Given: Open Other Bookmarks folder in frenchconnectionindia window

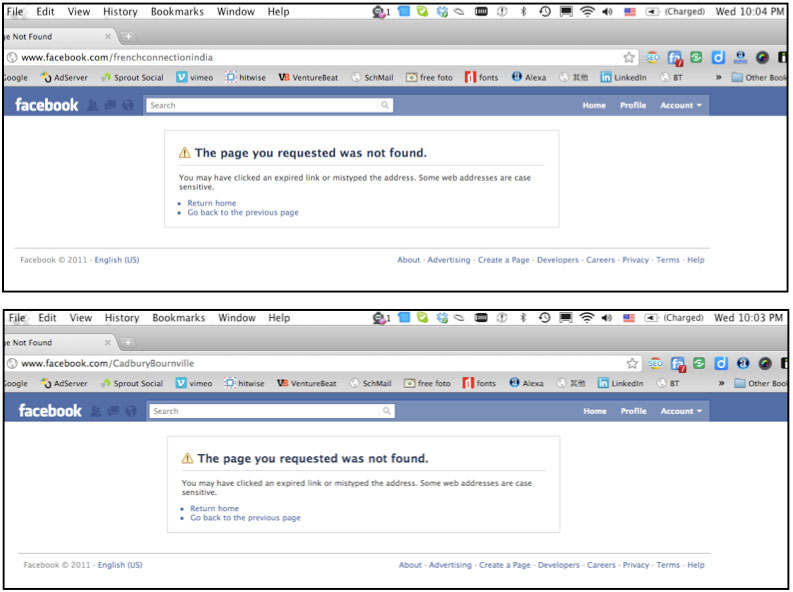Looking at the screenshot, I should [759, 77].
